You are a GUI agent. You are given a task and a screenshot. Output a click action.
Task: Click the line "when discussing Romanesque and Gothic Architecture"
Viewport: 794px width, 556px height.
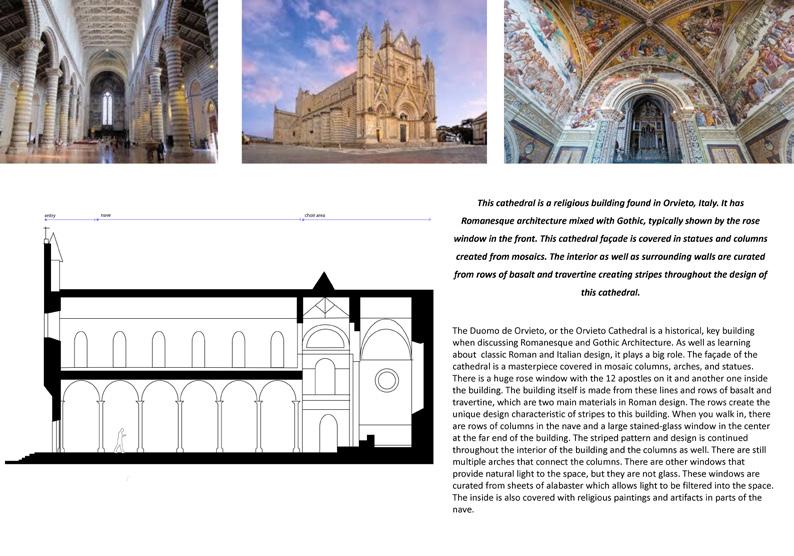pos(601,343)
